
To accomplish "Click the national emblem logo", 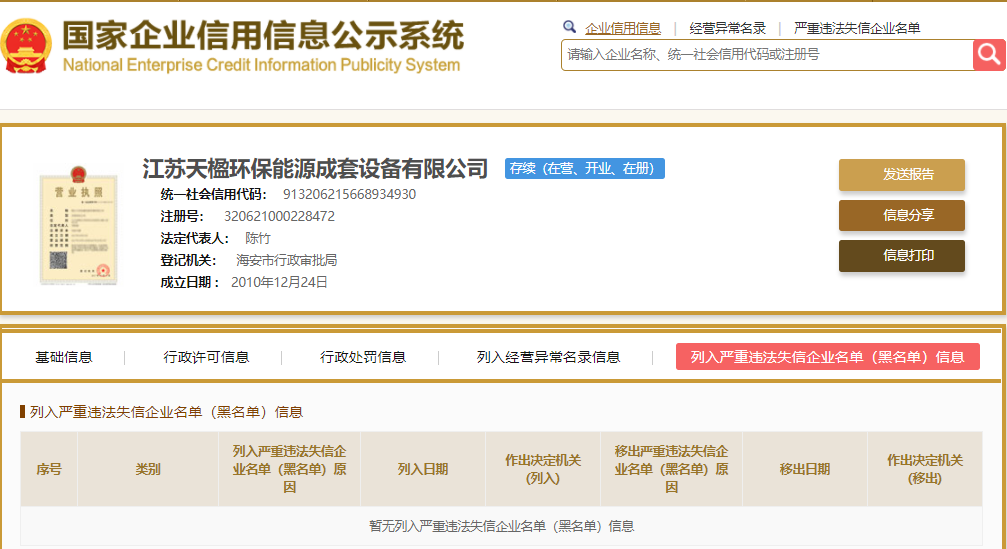I will (26, 46).
